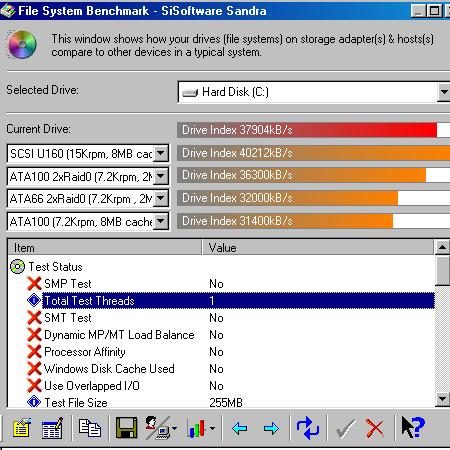Select the Windows Disk Cache Used row

pyautogui.click(x=221, y=369)
